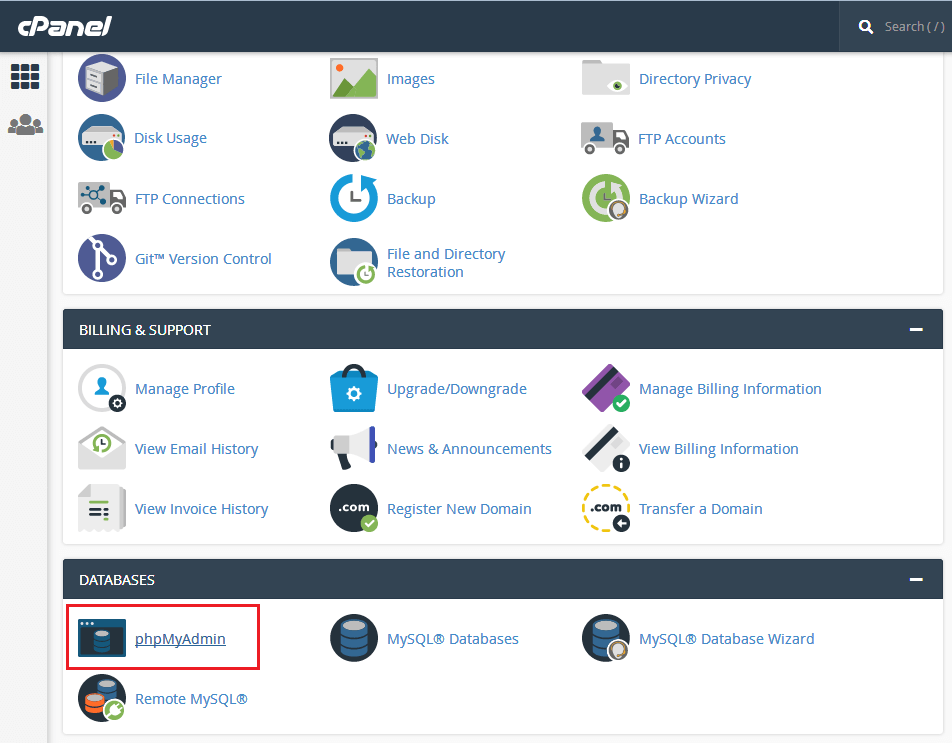Open the Directory Privacy folder icon
Viewport: 952px width, 743px height.
(606, 78)
